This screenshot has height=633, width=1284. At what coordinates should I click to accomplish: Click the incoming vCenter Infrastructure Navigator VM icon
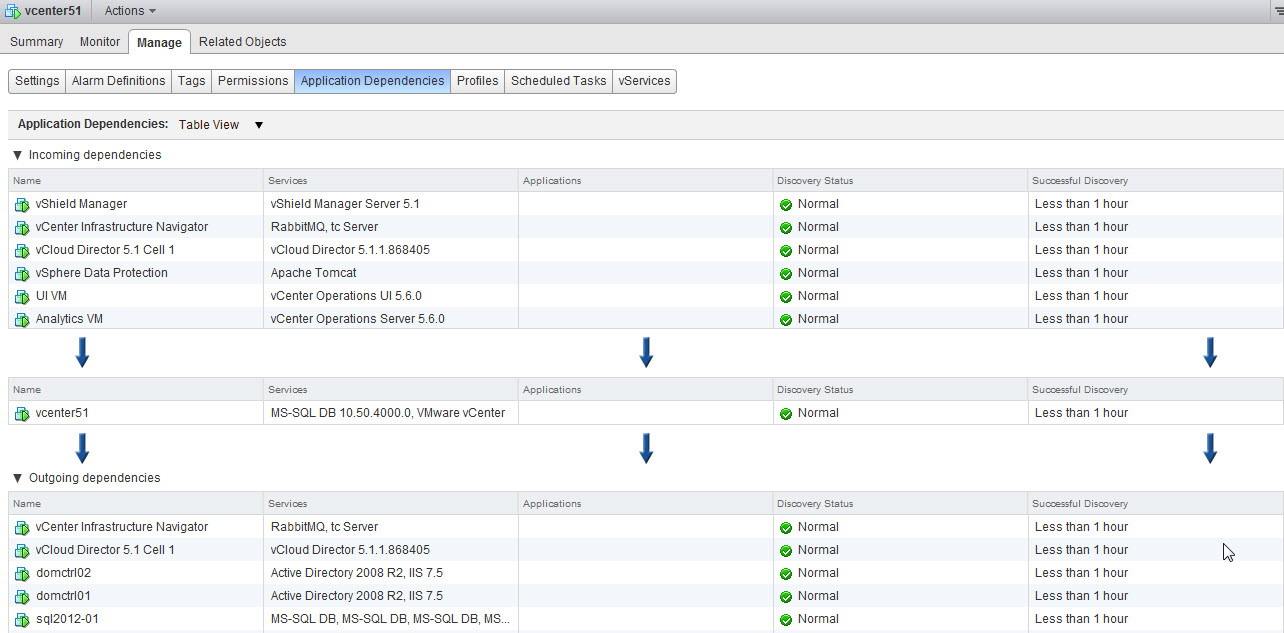(x=22, y=228)
